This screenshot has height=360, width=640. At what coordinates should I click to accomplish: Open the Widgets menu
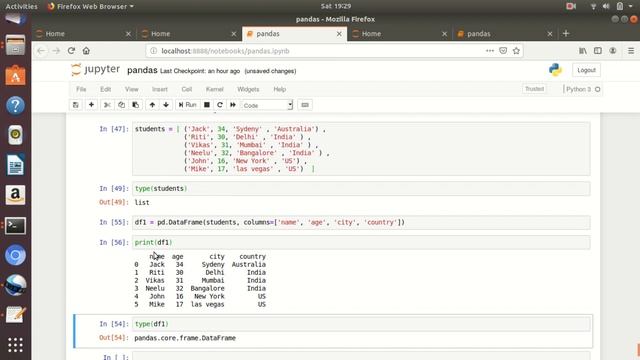[248, 89]
